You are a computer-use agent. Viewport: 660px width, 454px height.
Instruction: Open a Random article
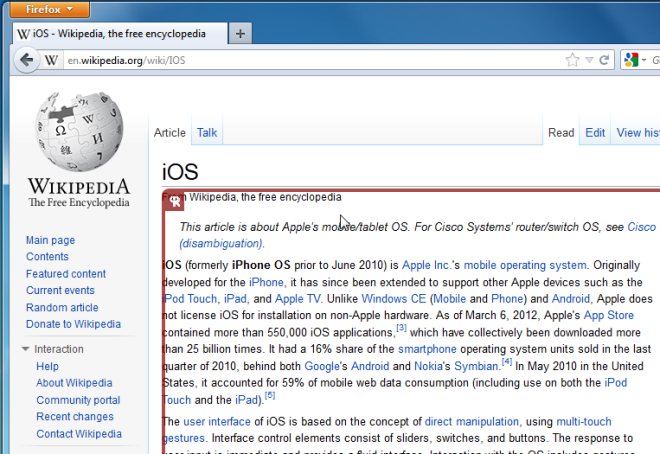[x=62, y=307]
